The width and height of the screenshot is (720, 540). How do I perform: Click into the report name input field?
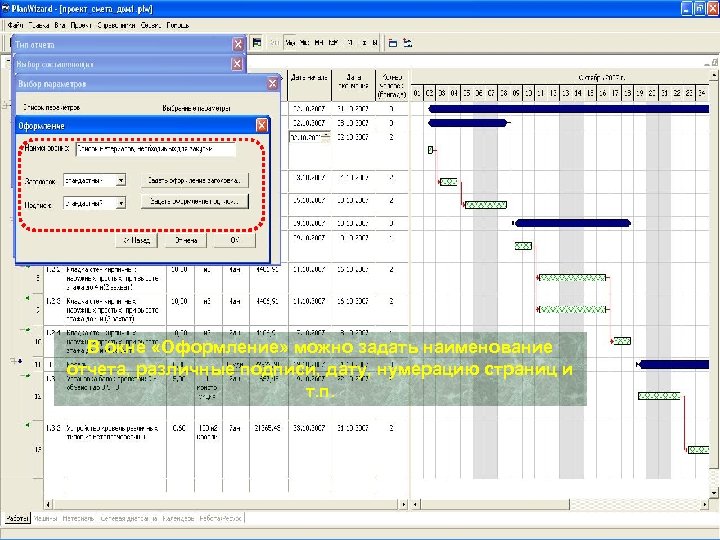coord(156,149)
